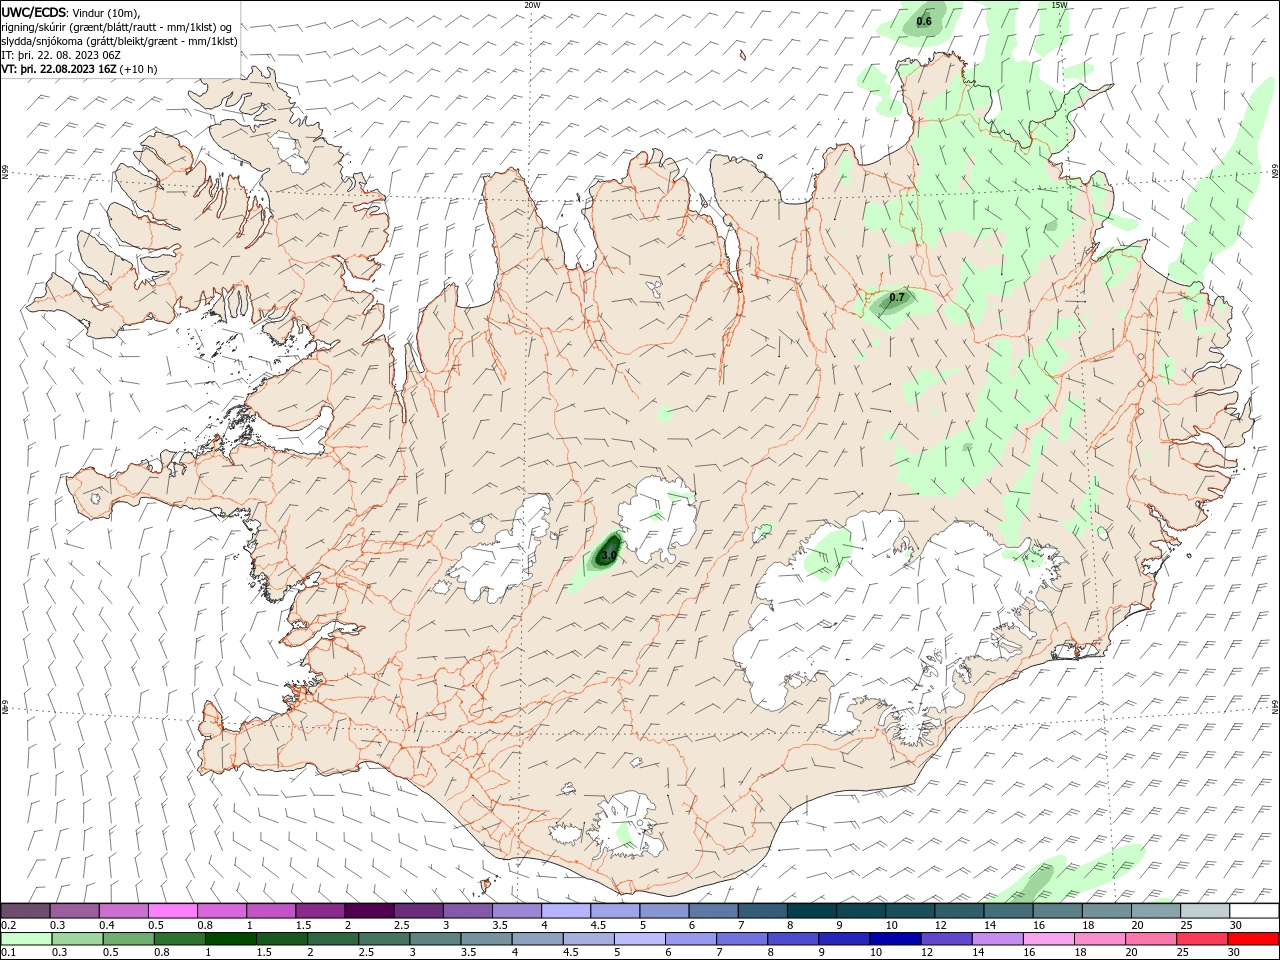Pick the bright red 30 rain legend swatch
This screenshot has width=1280, height=960.
[1253, 939]
